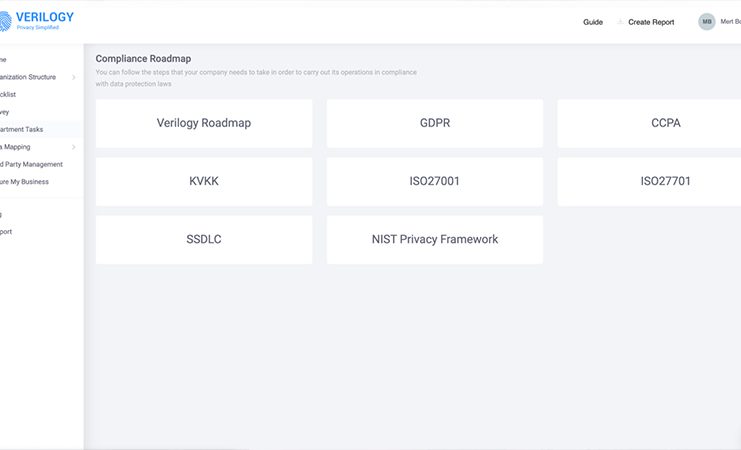The image size is (741, 450).
Task: Click the Verilogy fingerprint logo
Action: (x=5, y=22)
